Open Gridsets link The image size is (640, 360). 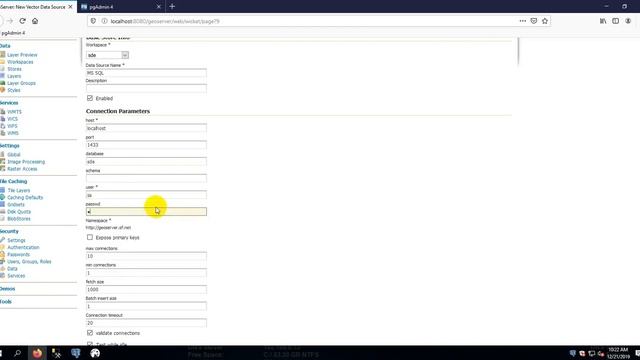pyautogui.click(x=16, y=204)
